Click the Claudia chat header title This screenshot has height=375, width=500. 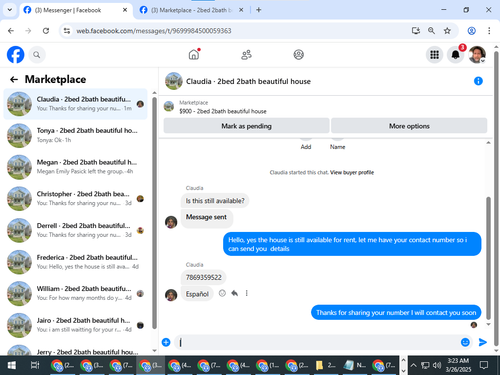(x=248, y=81)
